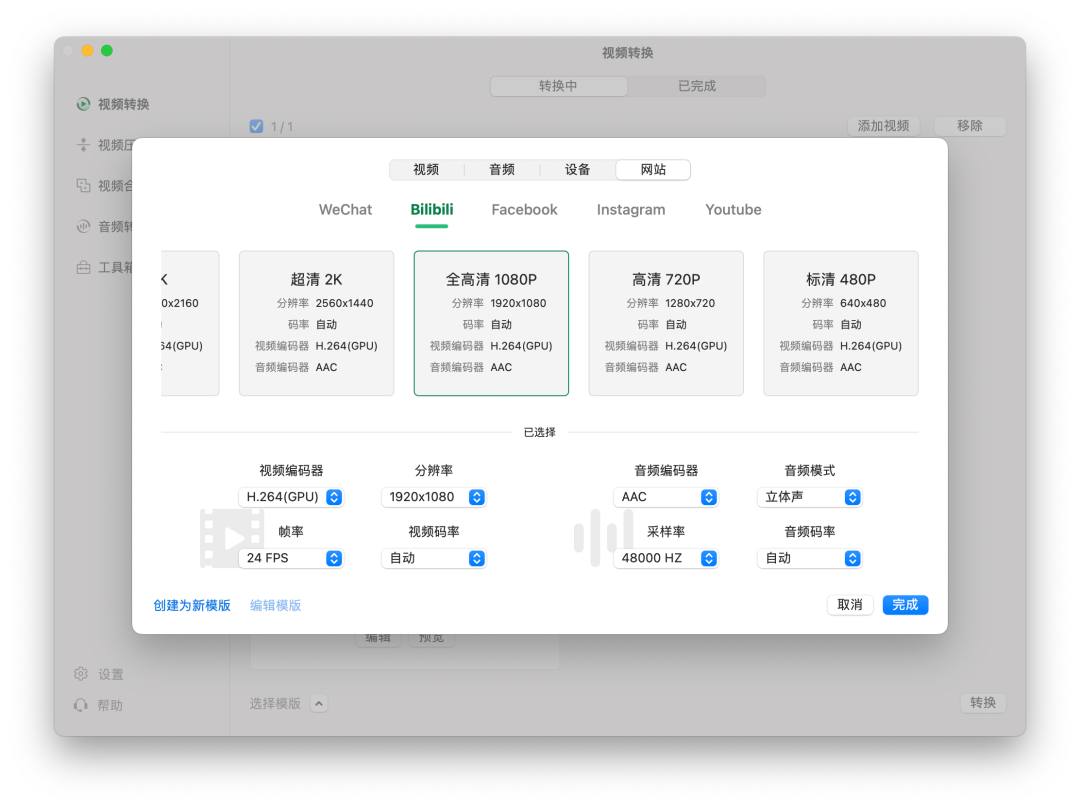Select the WeChat site tab
This screenshot has width=1080, height=808.
click(345, 209)
